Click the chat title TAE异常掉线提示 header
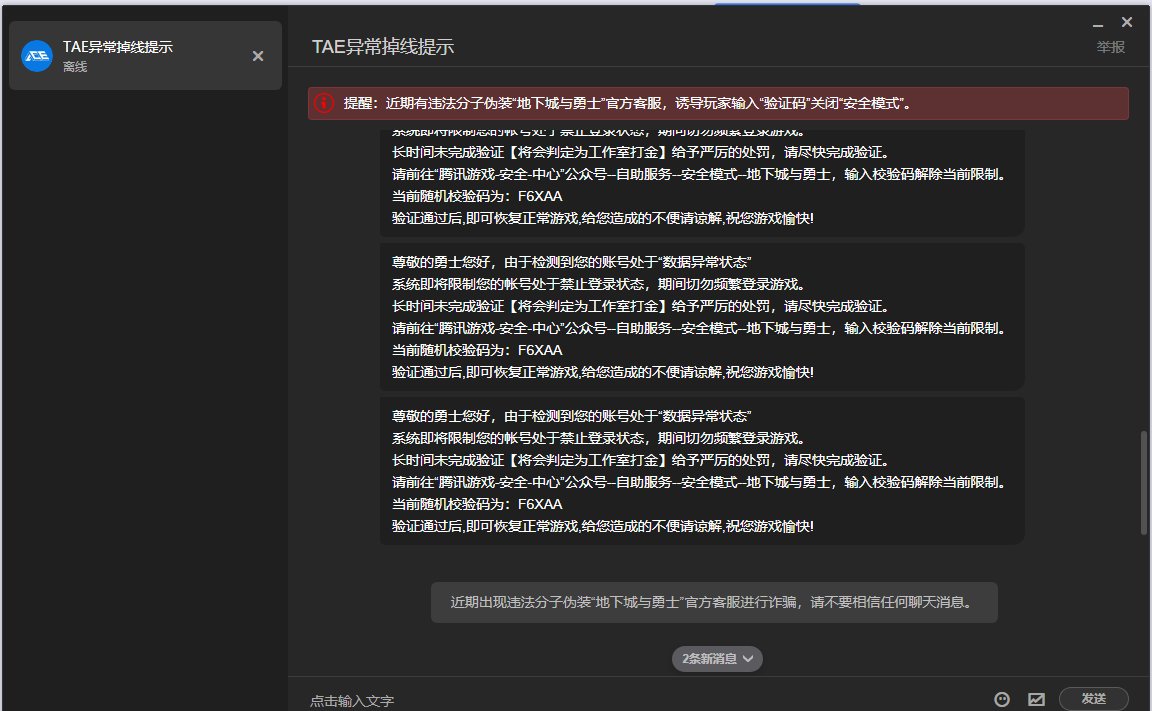Screen dimensions: 1152x711 pos(383,47)
